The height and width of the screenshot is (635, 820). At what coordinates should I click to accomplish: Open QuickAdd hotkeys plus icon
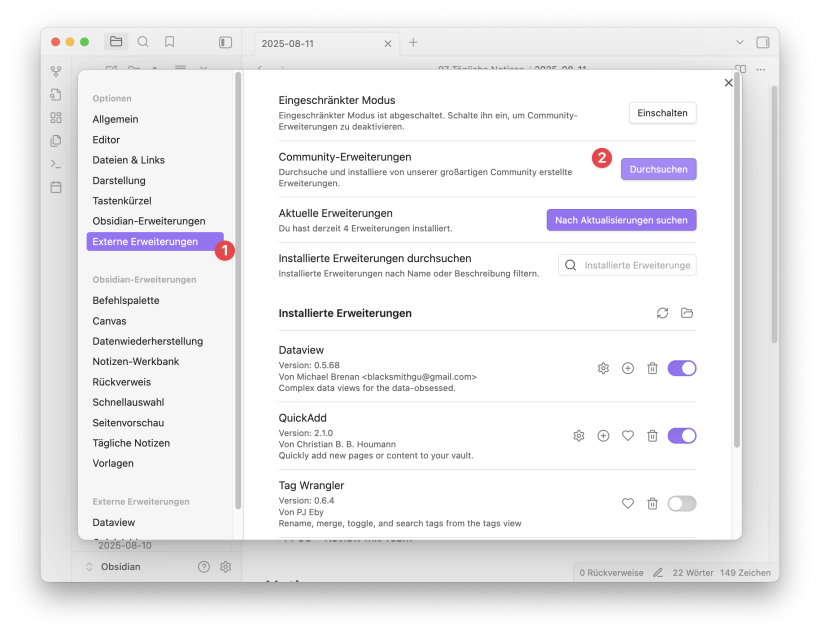pyautogui.click(x=603, y=436)
